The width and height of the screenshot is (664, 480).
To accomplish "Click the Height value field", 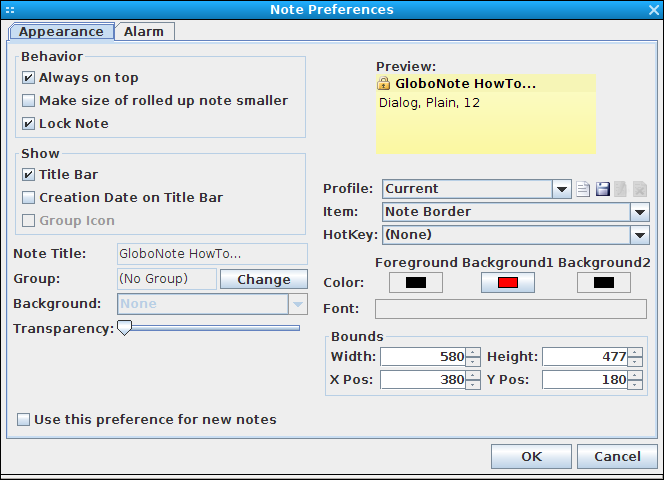I will click(585, 357).
